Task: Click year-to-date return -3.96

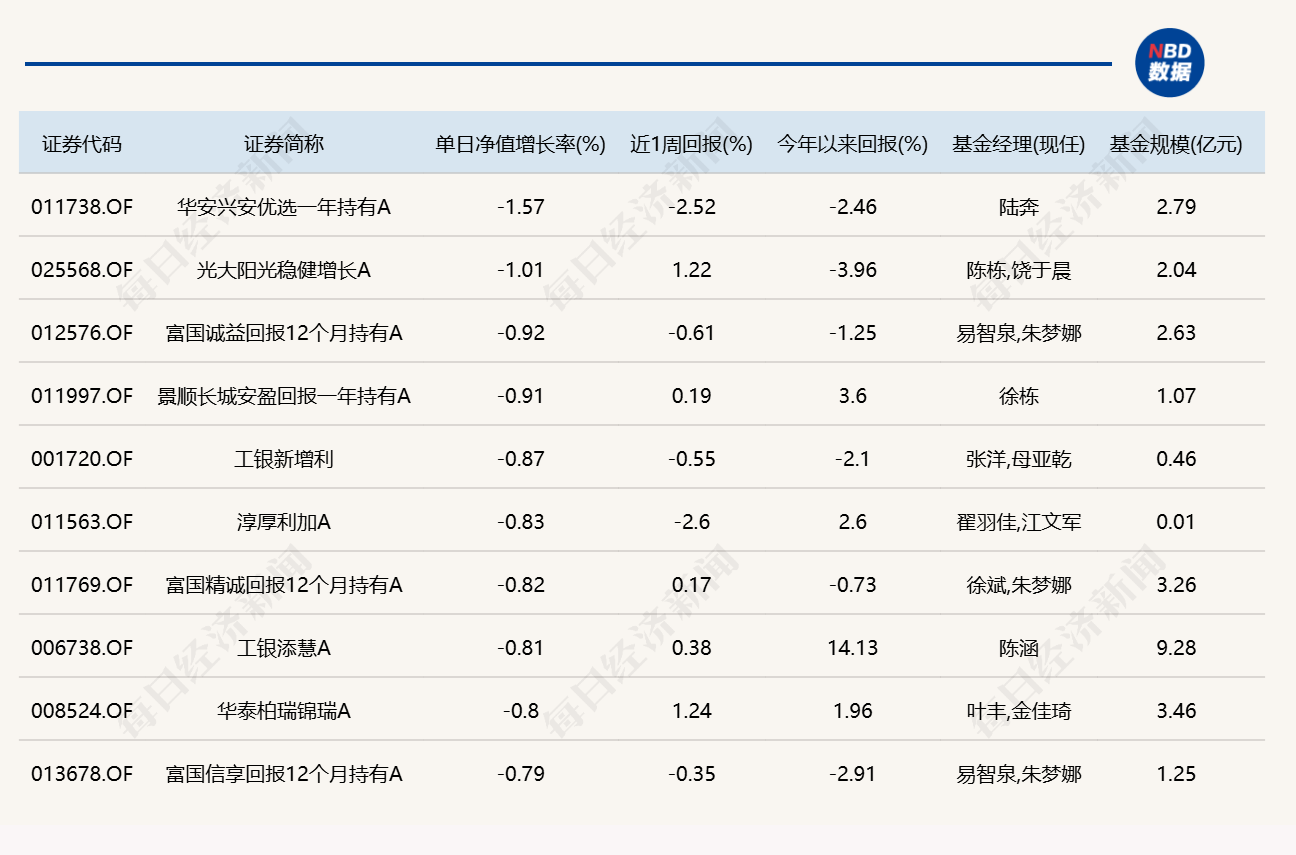Action: tap(853, 270)
